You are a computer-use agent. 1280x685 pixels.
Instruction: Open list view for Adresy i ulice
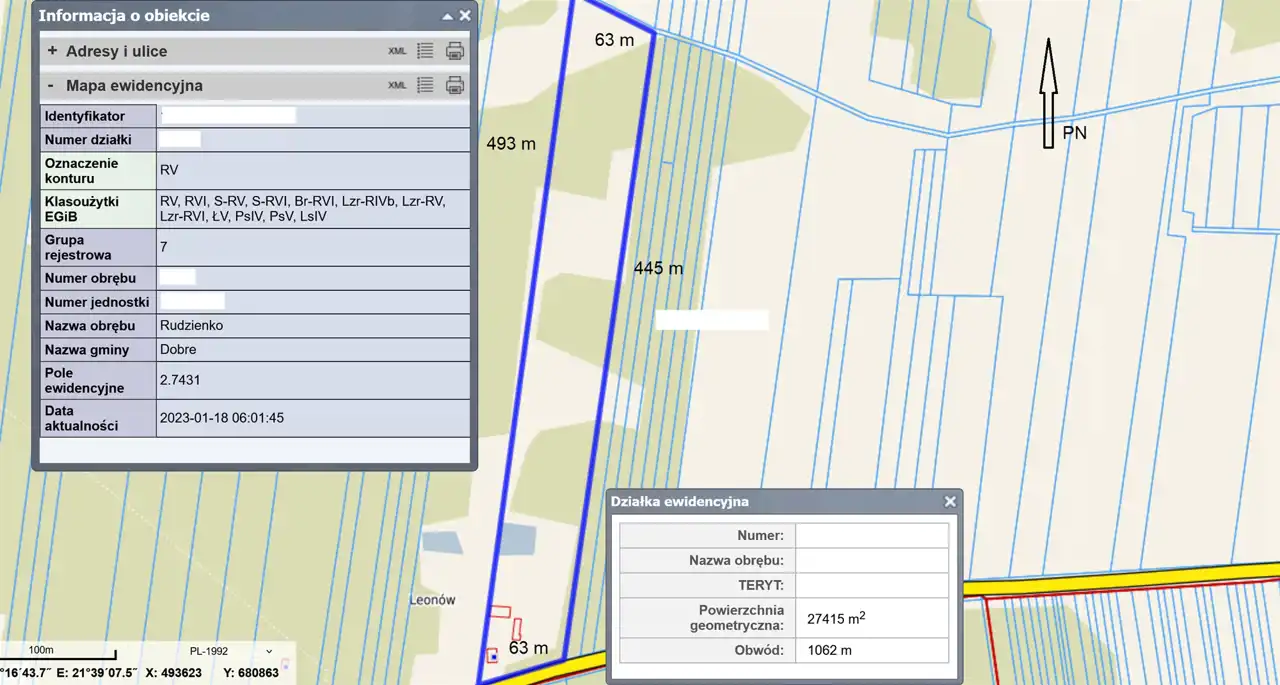425,51
